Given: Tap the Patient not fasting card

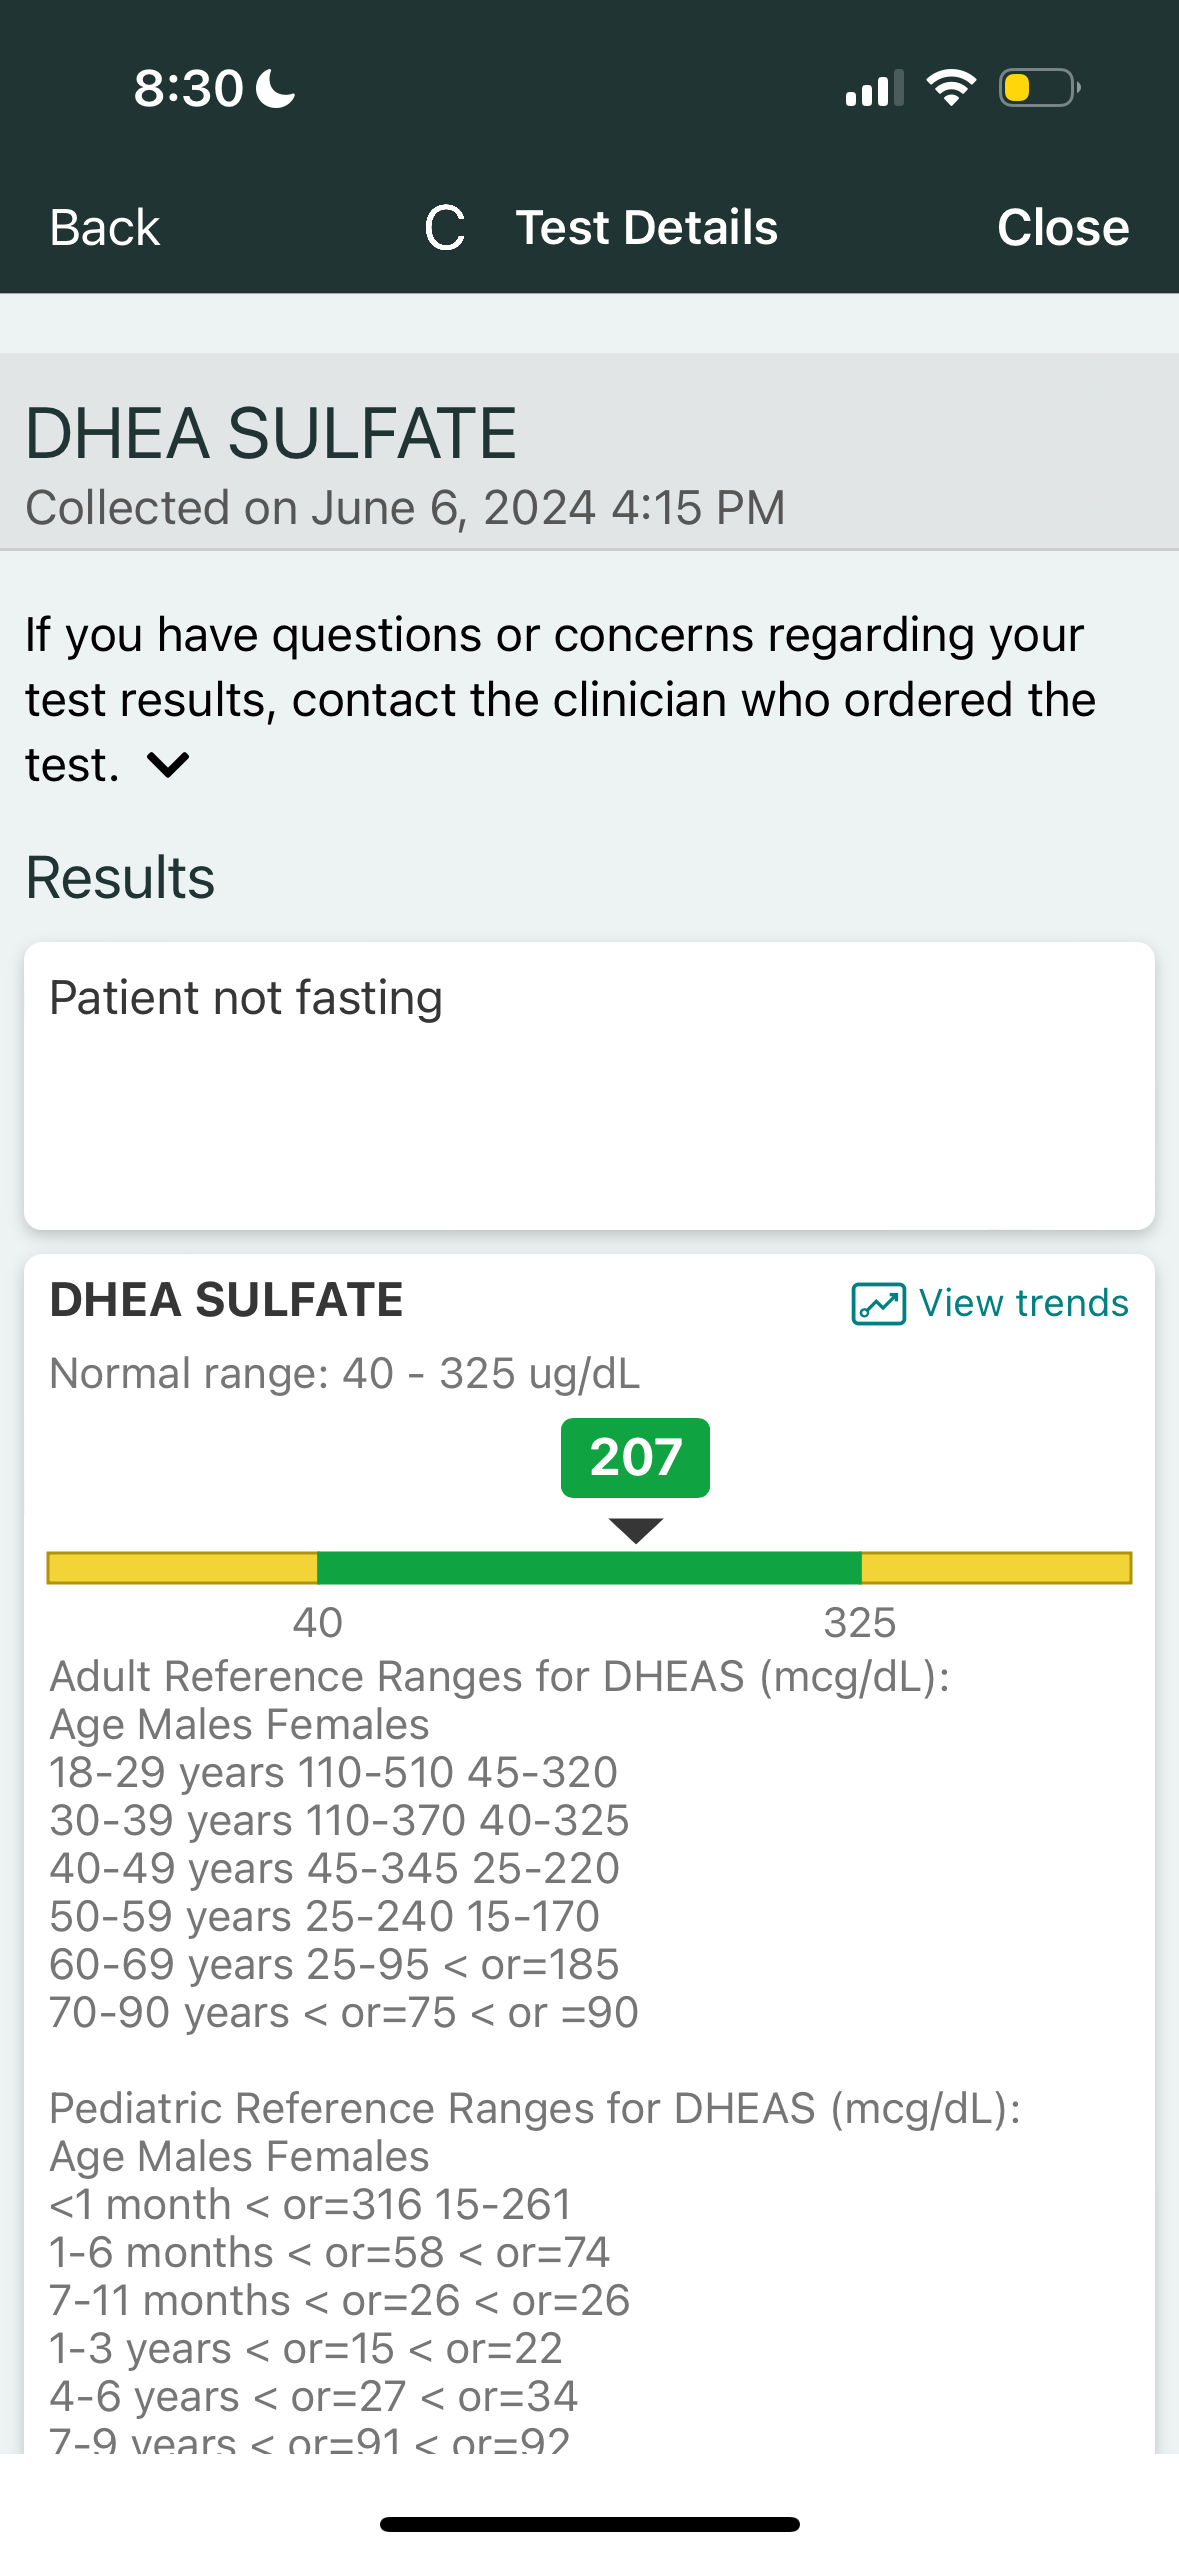Looking at the screenshot, I should (x=589, y=1085).
